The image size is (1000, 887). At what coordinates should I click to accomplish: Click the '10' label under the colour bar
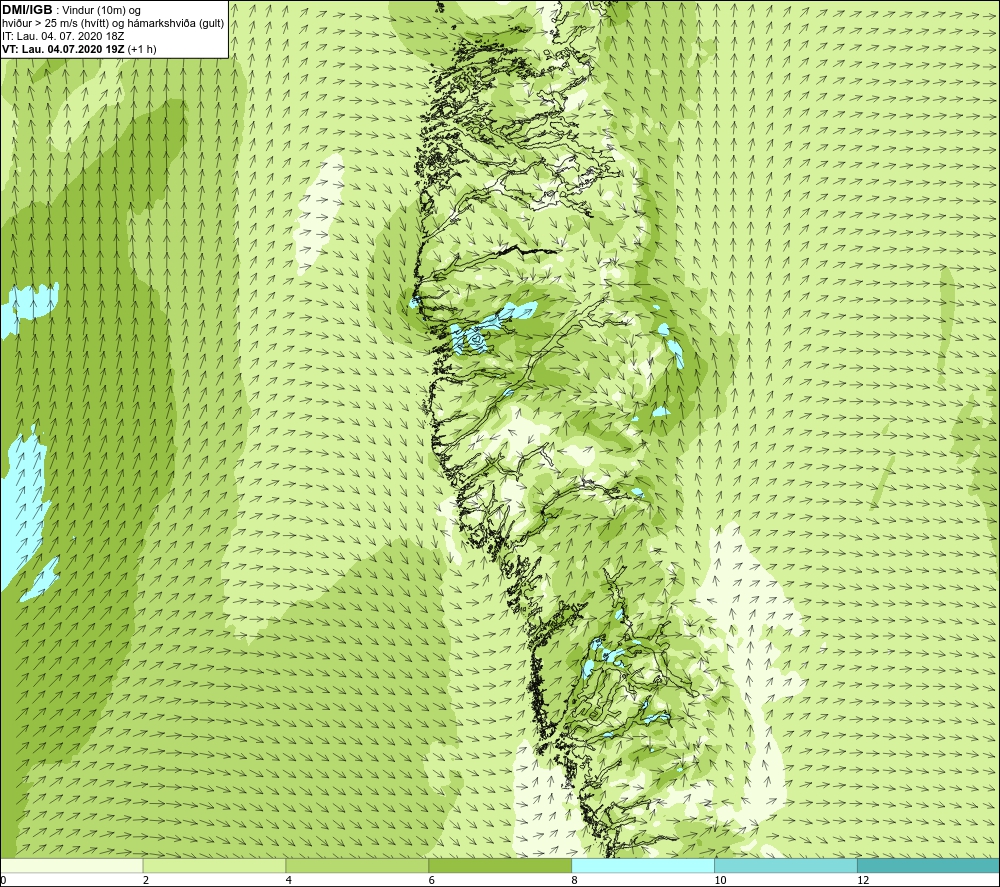click(720, 881)
